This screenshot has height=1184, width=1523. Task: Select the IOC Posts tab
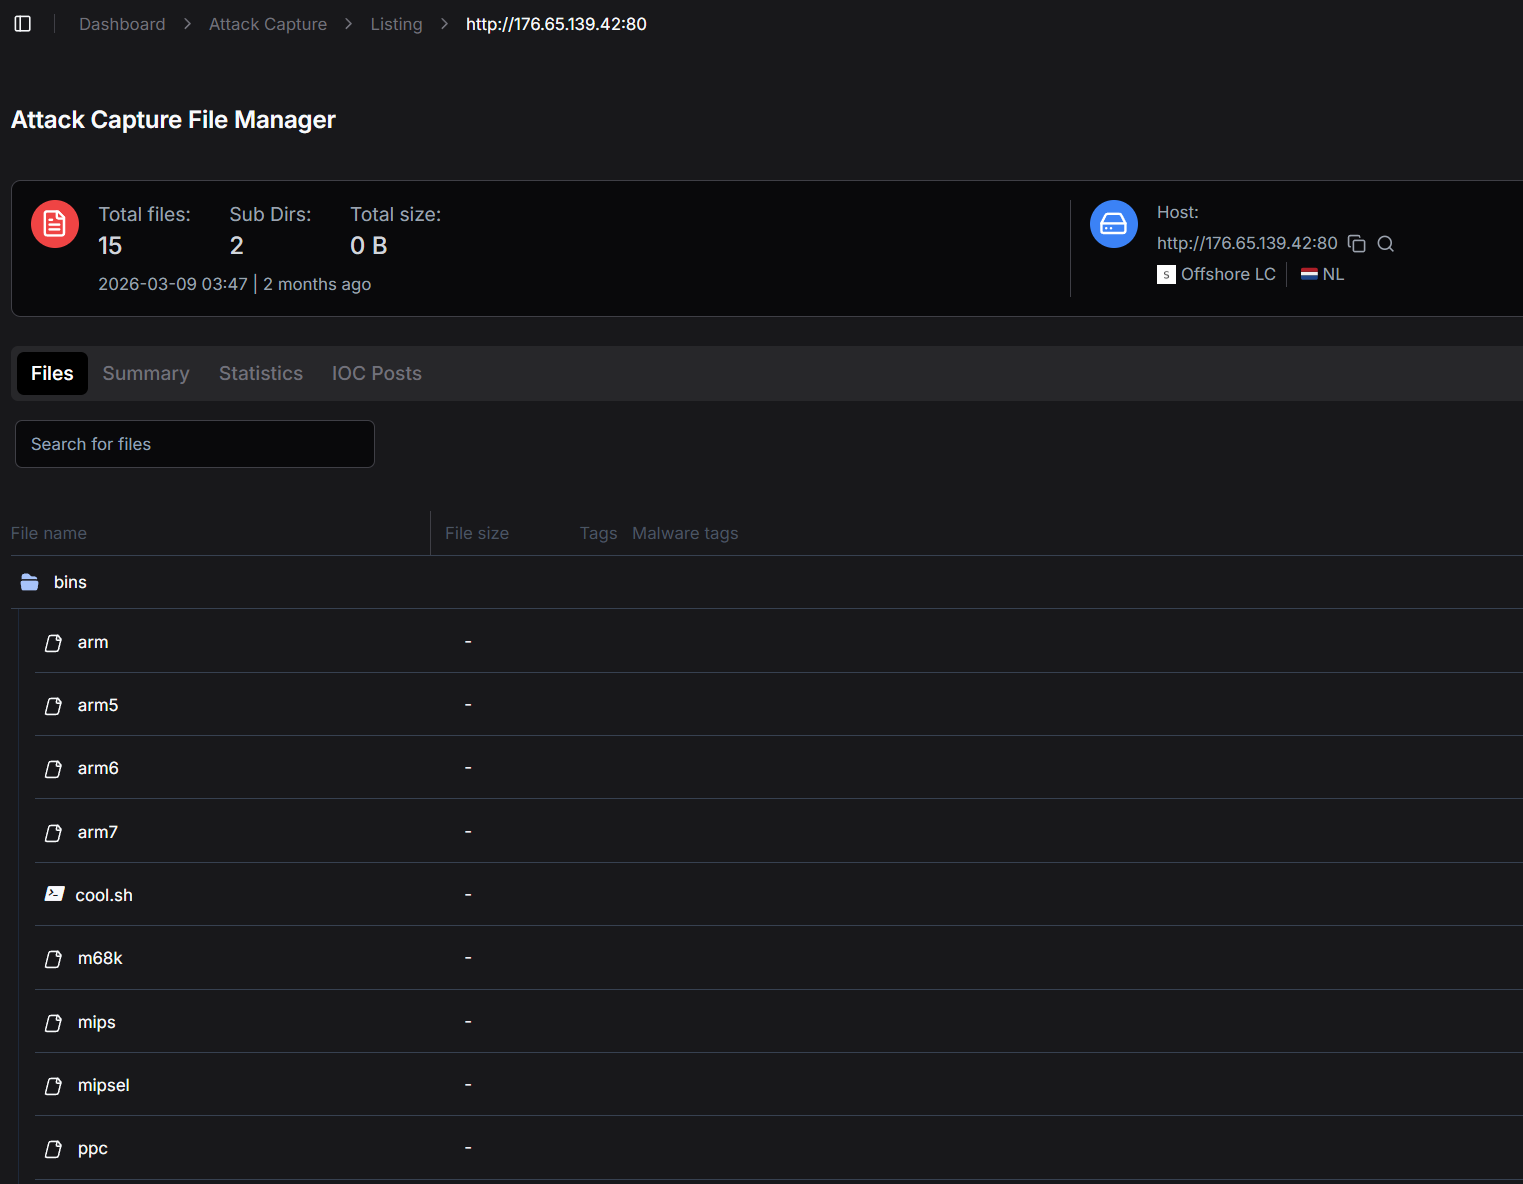(x=376, y=373)
